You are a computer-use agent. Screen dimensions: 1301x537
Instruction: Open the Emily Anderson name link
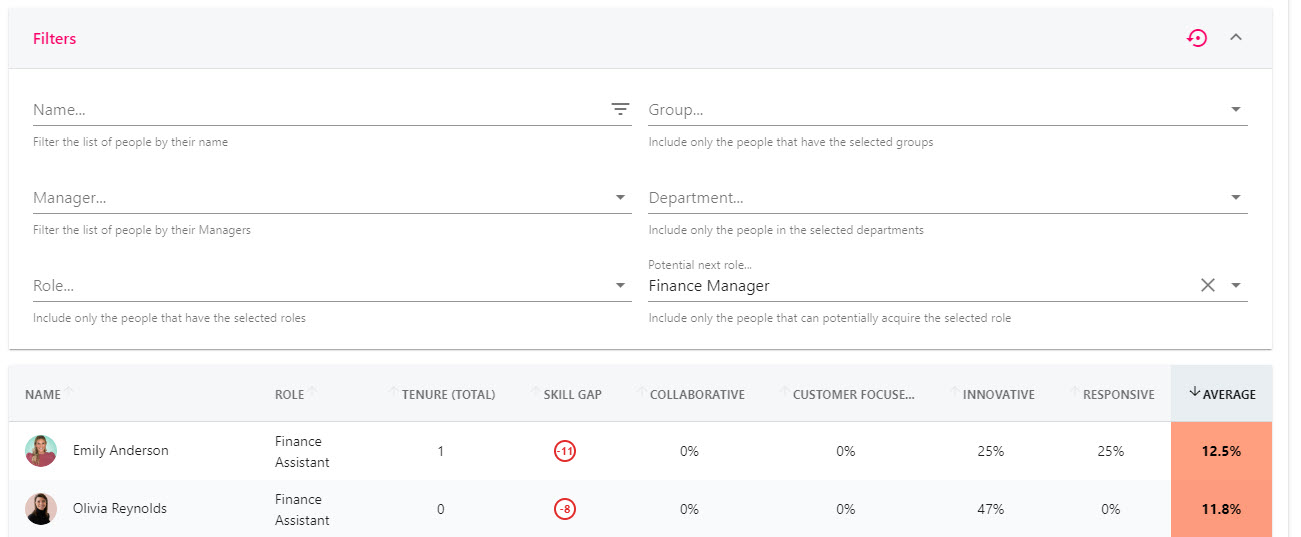pyautogui.click(x=121, y=451)
